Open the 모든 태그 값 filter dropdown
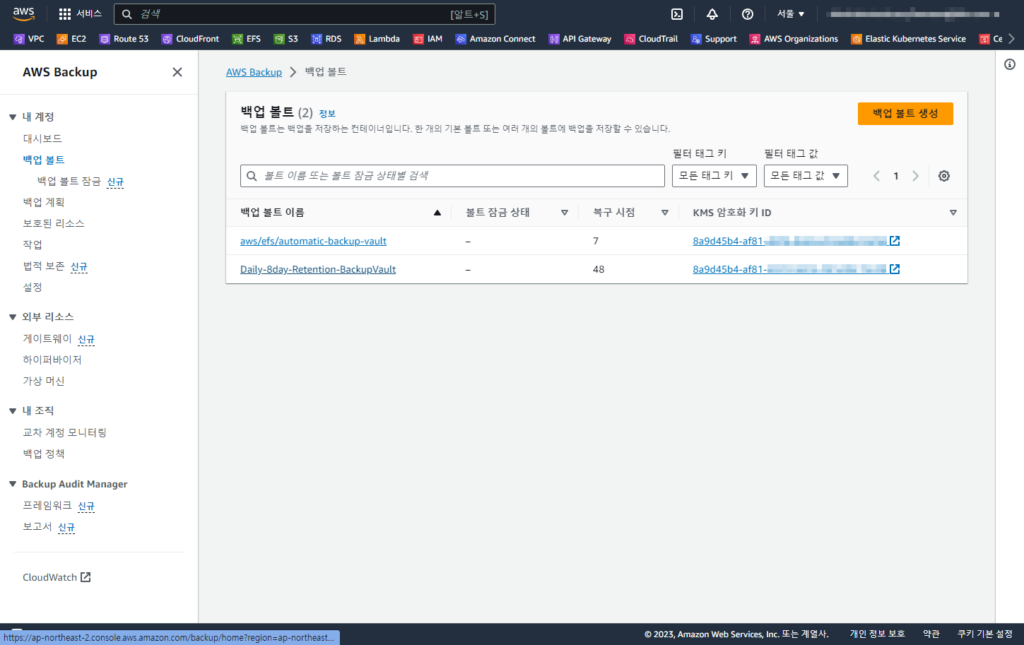 point(805,176)
